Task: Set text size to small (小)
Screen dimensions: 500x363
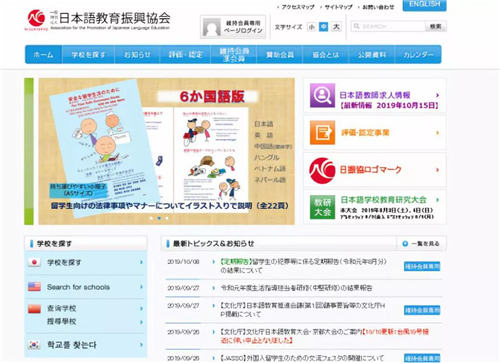Action: [311, 27]
